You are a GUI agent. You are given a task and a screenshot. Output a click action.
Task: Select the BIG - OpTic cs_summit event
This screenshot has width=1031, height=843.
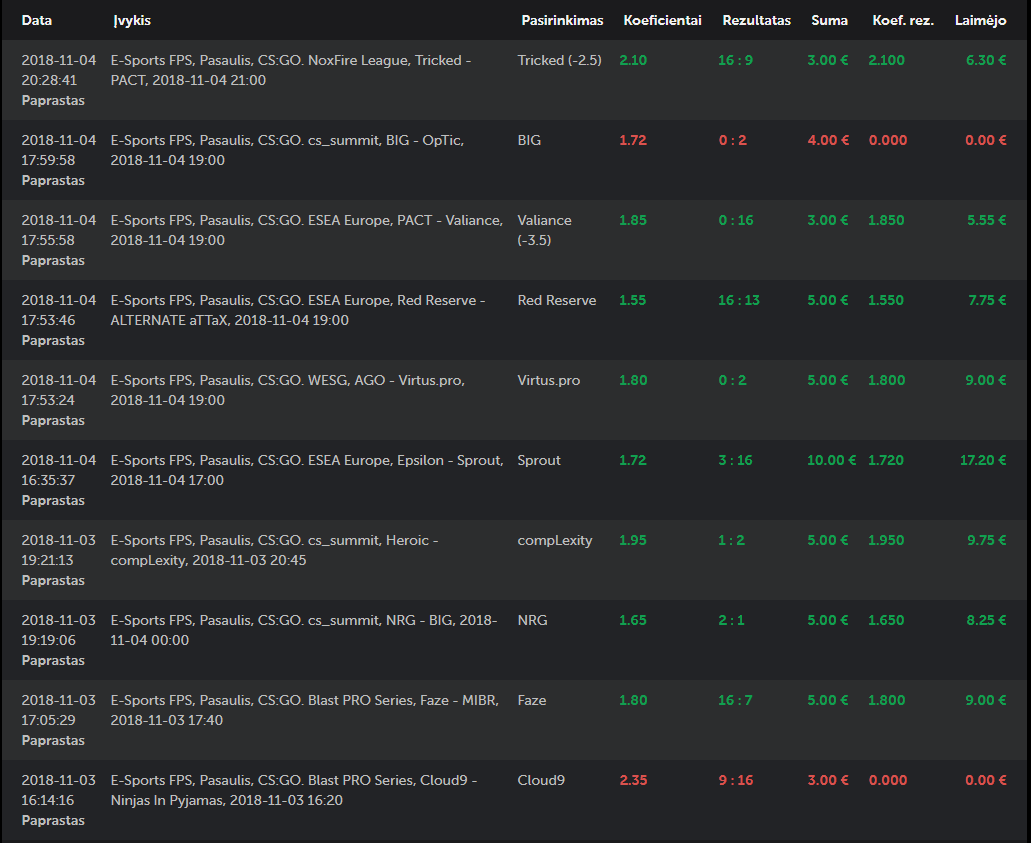pos(287,150)
